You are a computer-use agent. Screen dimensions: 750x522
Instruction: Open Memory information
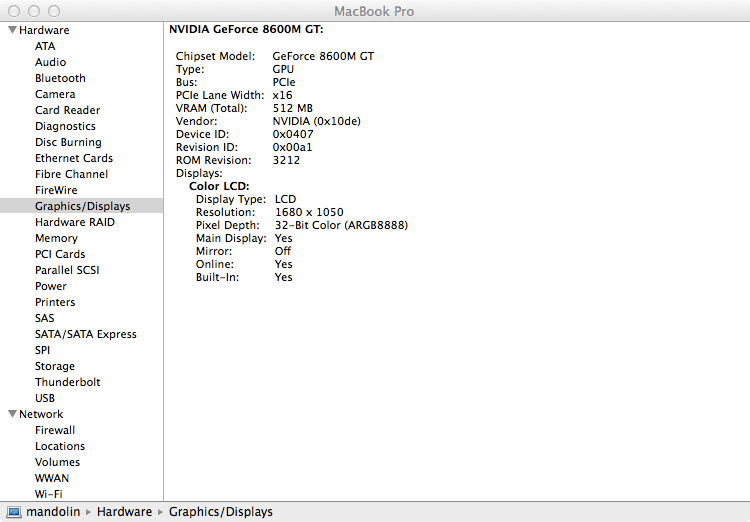[x=56, y=238]
